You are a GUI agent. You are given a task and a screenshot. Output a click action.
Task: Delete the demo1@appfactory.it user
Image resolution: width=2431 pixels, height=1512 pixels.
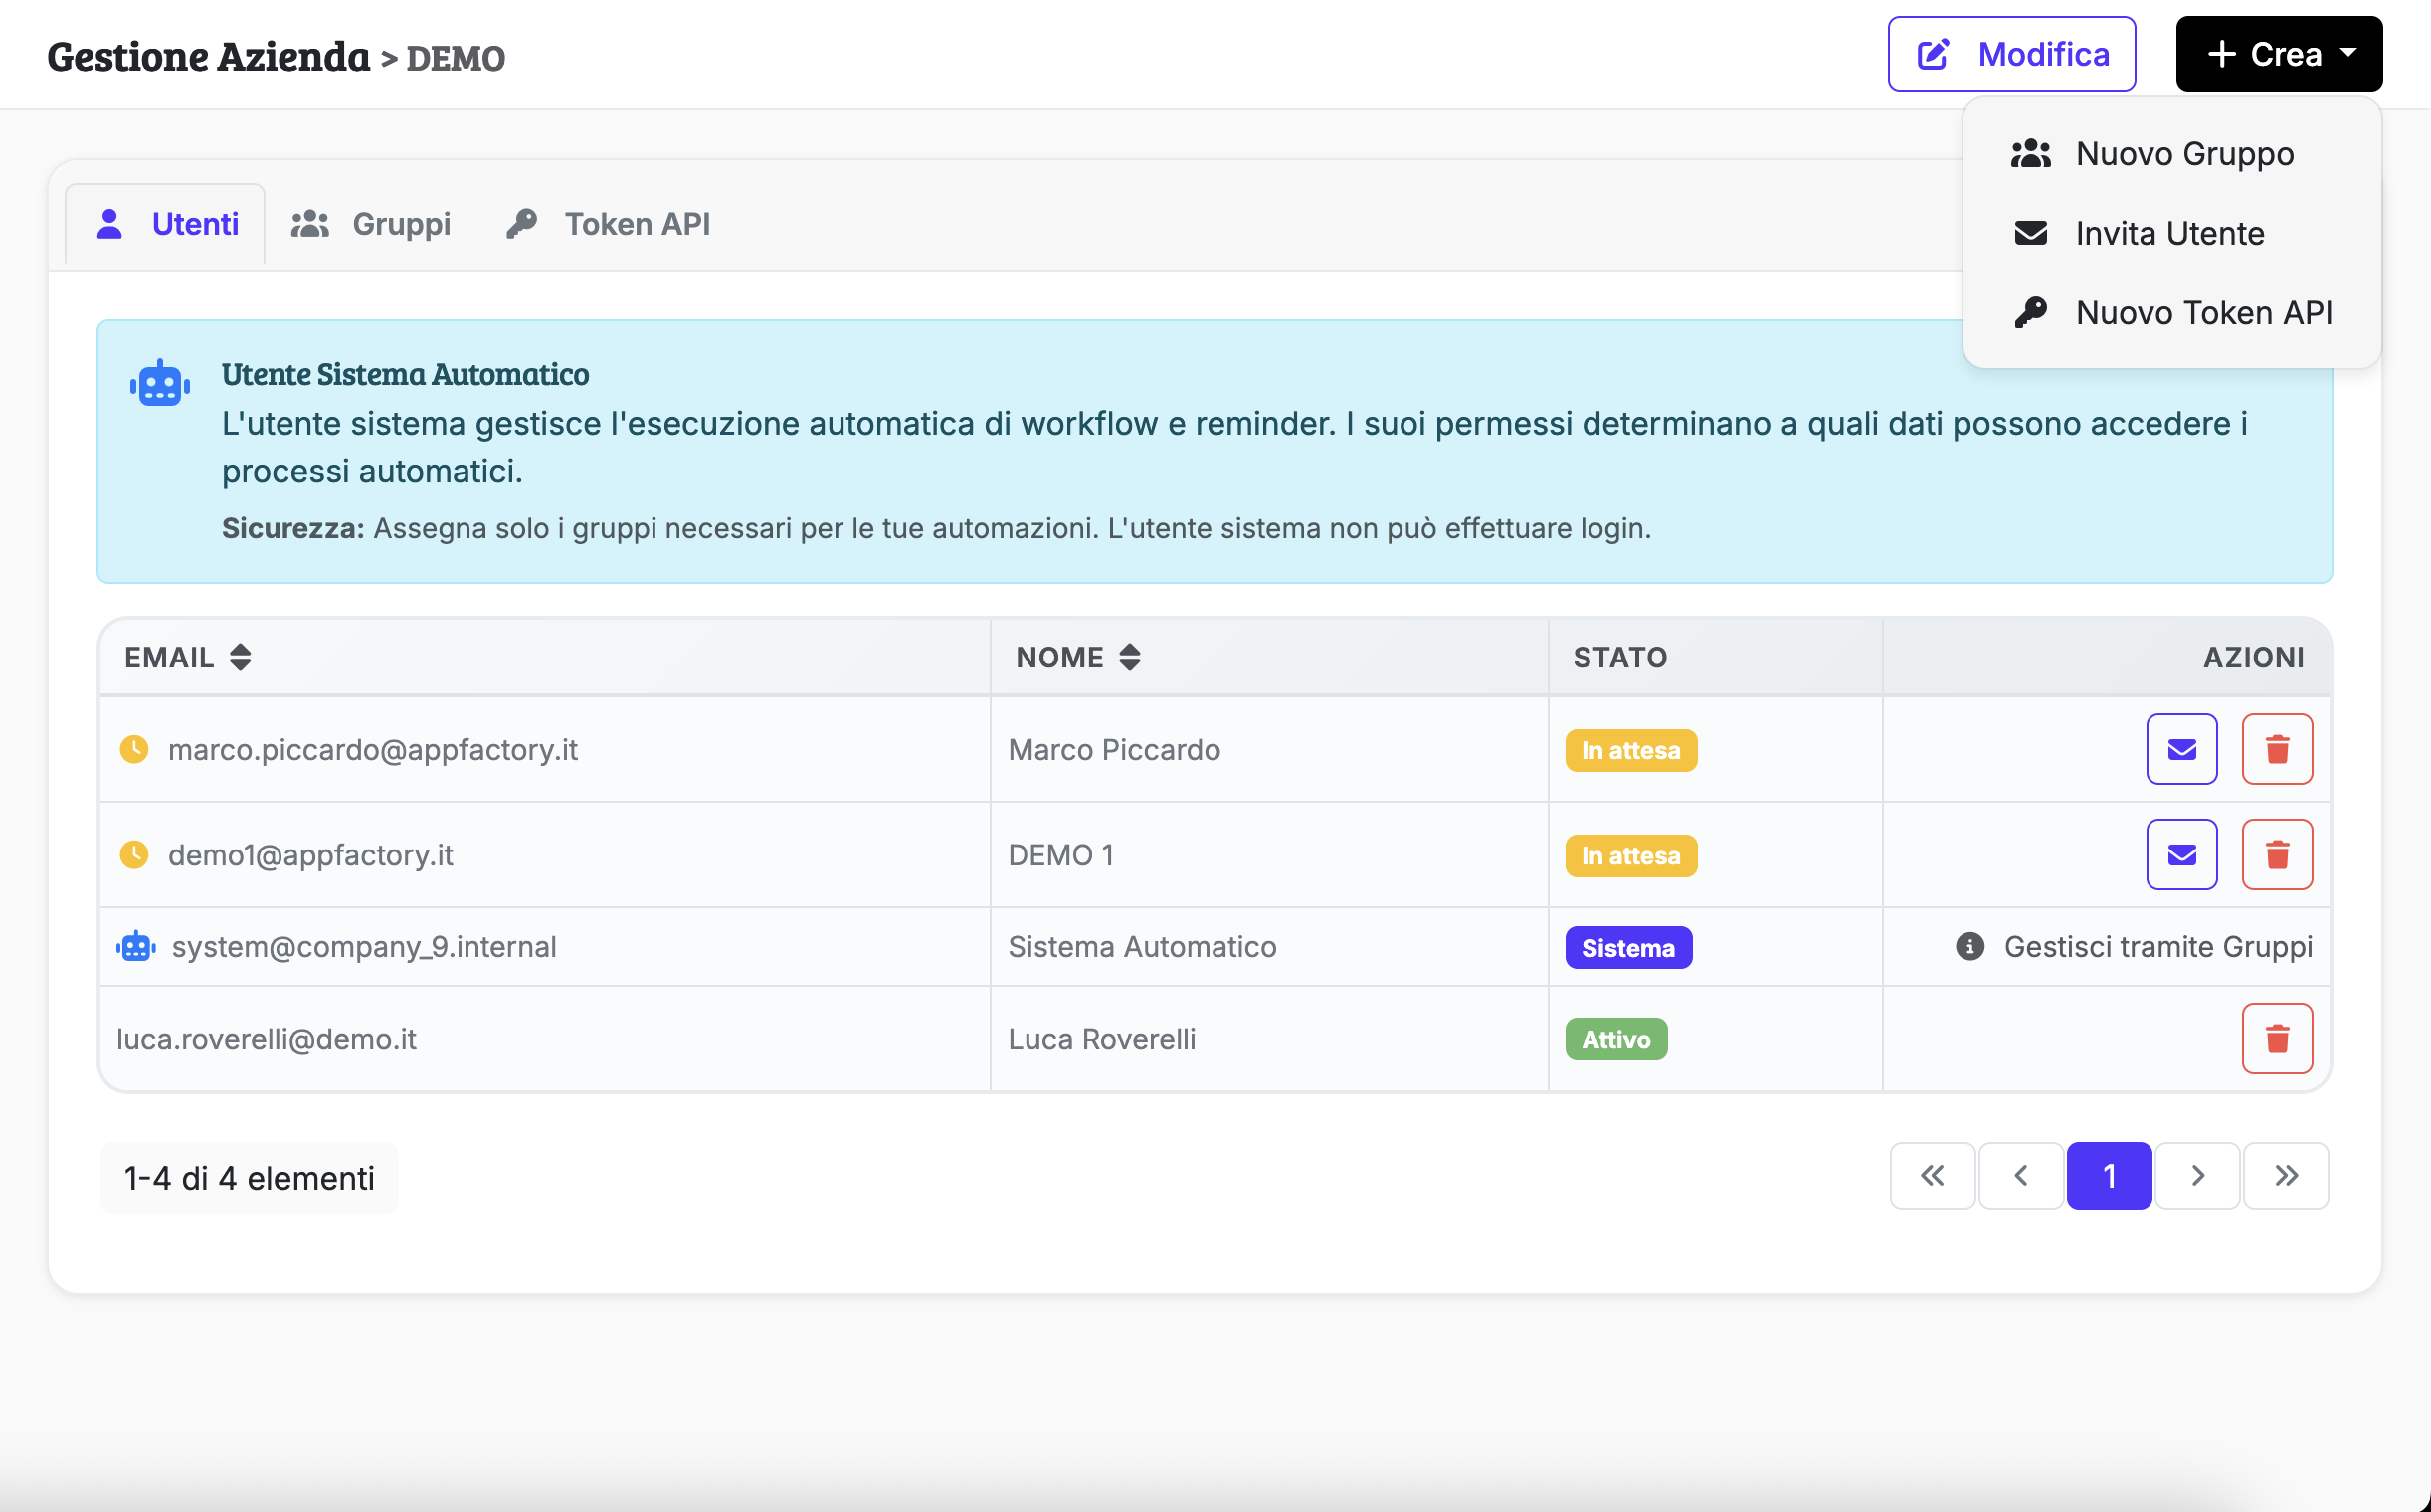click(2276, 855)
